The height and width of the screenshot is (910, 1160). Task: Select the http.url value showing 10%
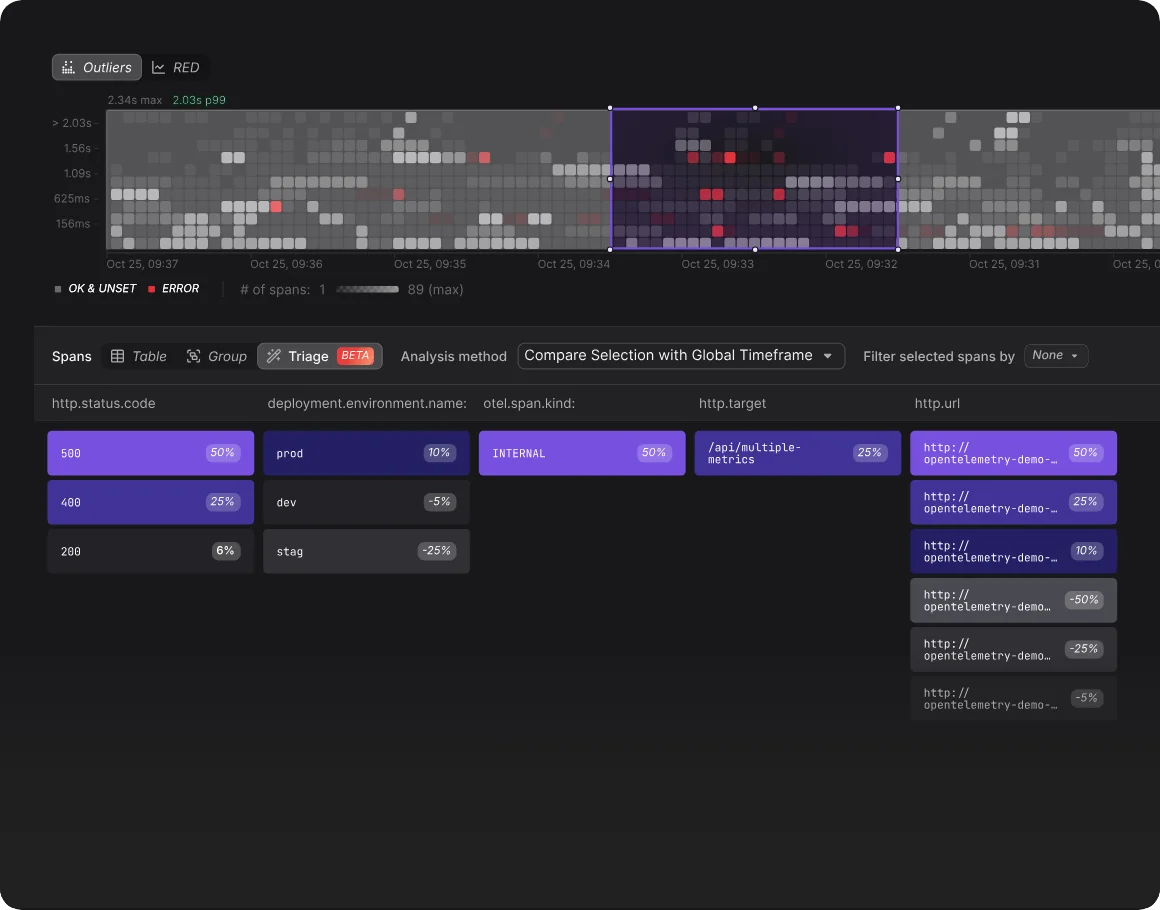pos(1014,551)
